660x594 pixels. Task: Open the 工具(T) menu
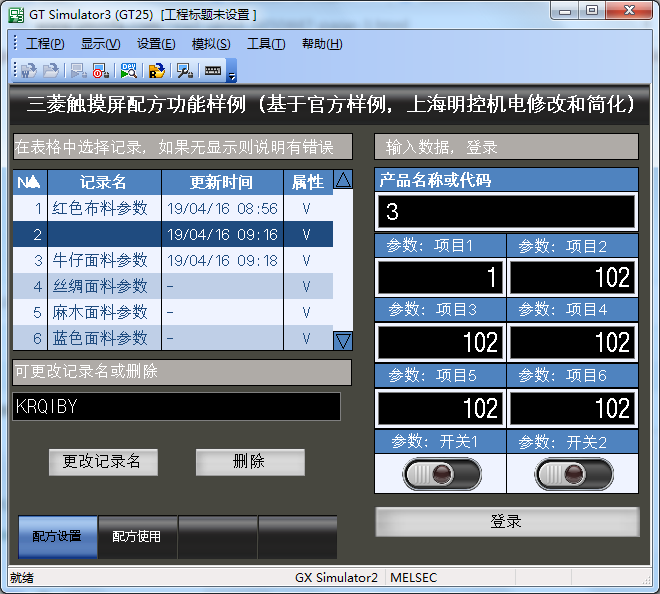click(266, 44)
